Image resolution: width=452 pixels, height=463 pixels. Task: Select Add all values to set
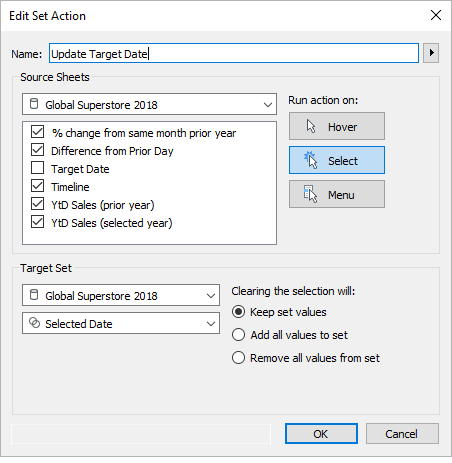pos(238,335)
